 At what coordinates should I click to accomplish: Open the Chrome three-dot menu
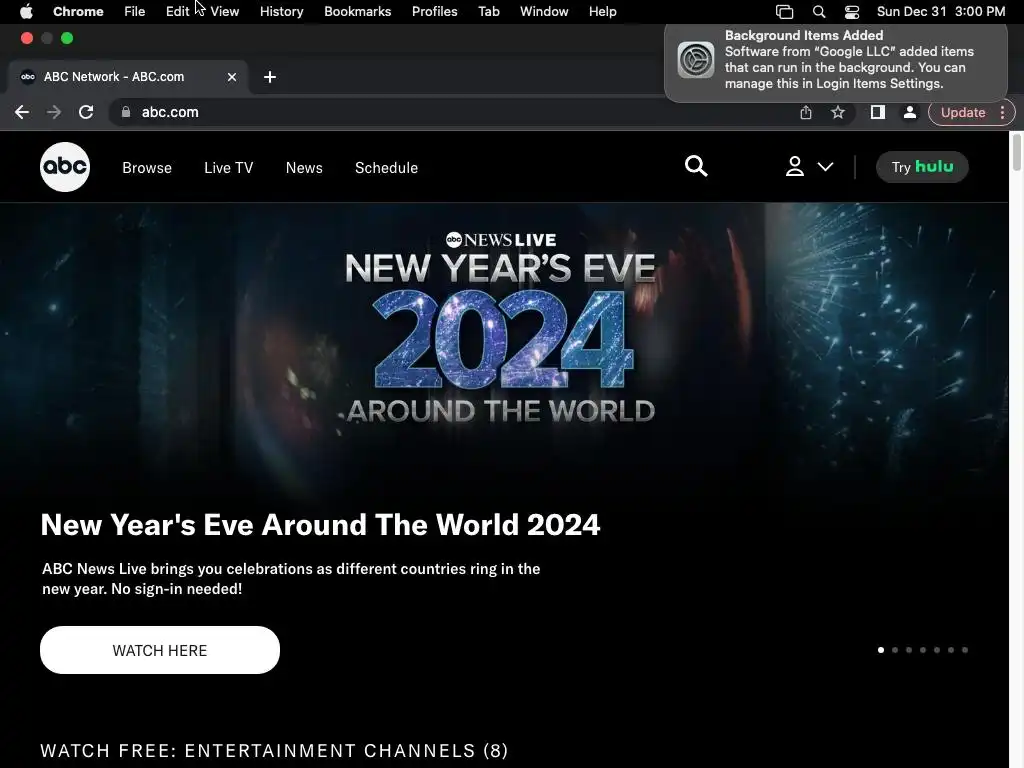[1002, 112]
